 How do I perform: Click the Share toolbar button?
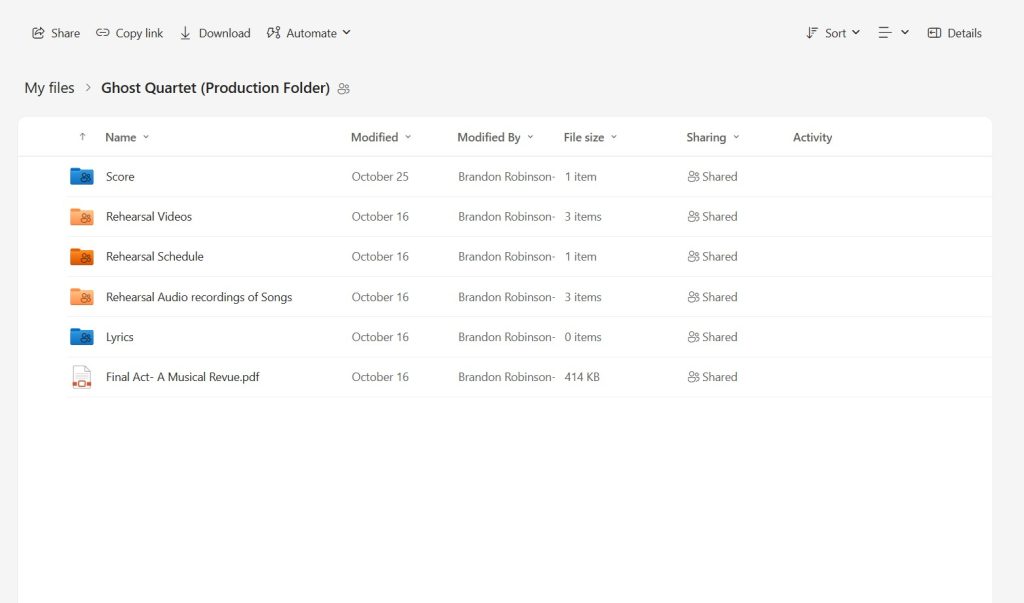pos(56,33)
